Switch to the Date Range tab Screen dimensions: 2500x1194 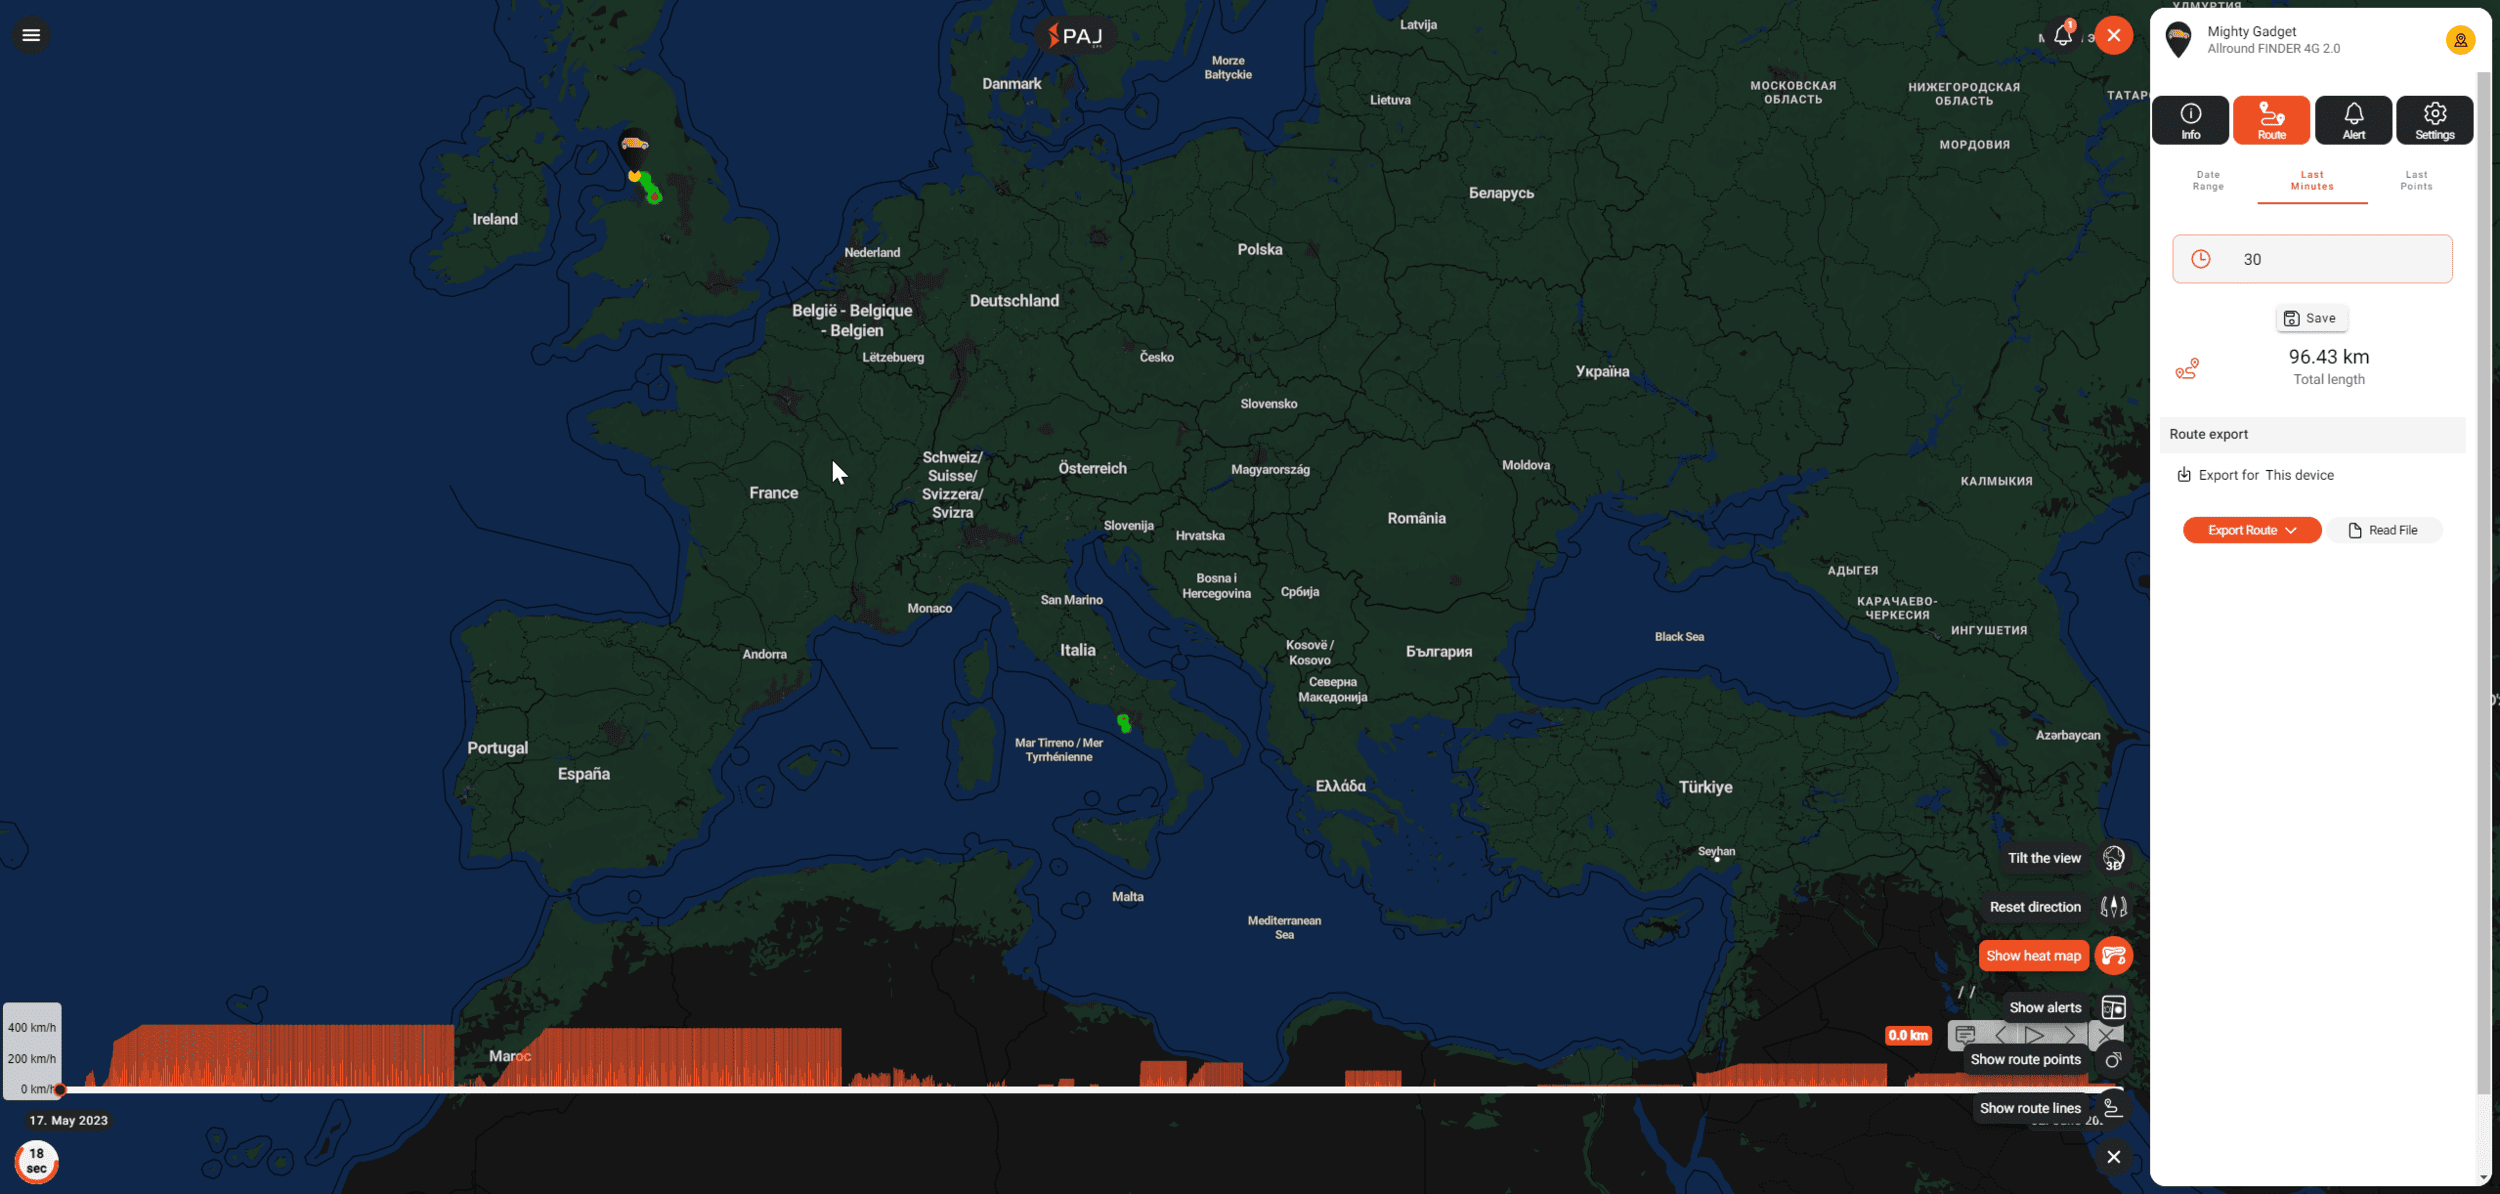point(2208,180)
